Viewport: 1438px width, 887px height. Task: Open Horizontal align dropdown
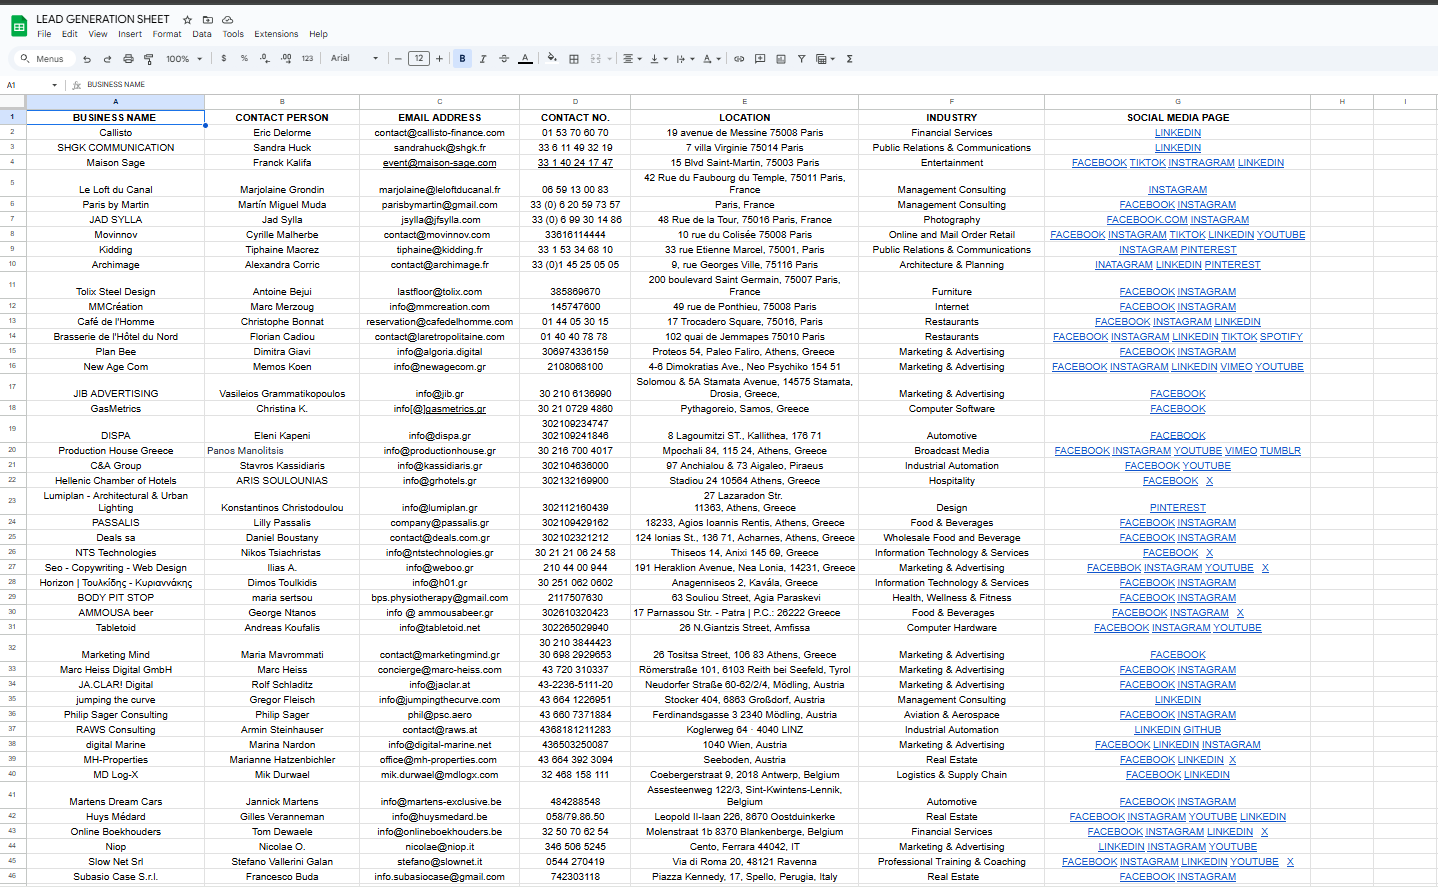point(632,59)
